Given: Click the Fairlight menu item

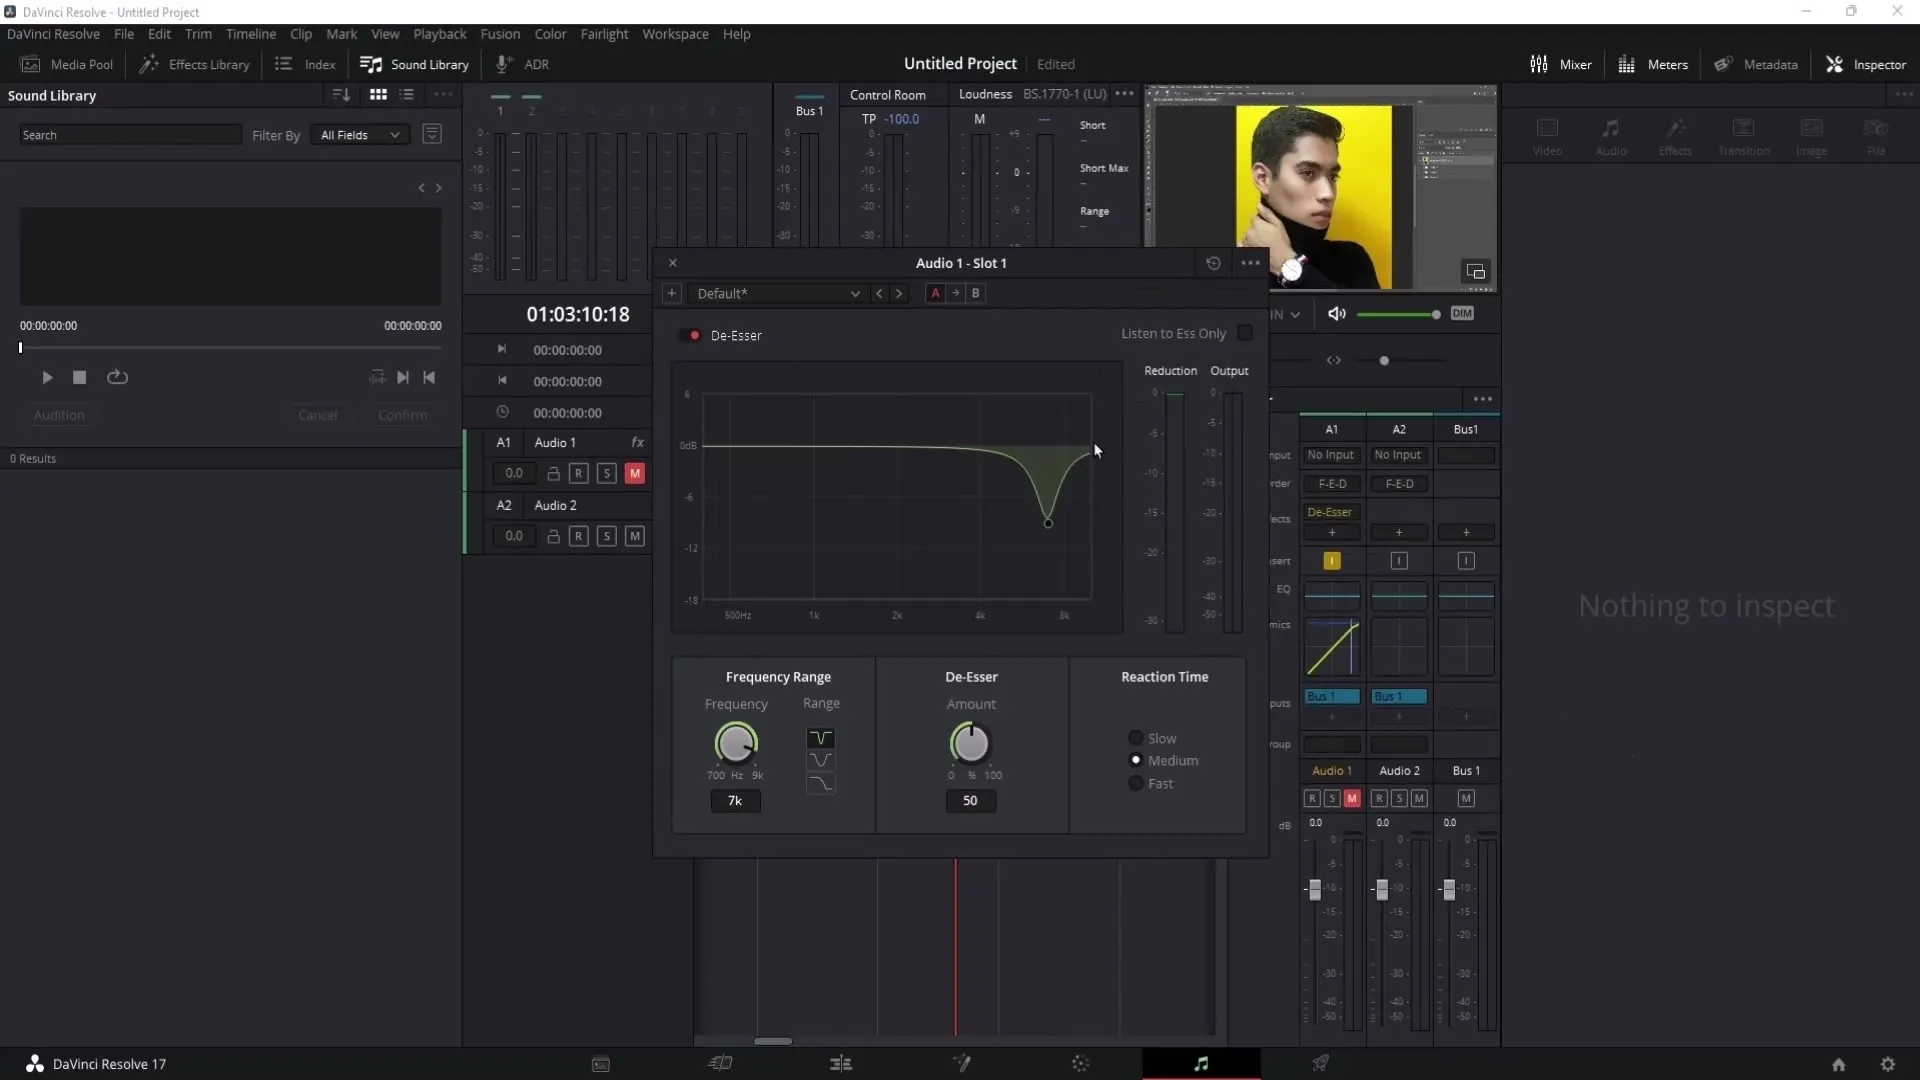Looking at the screenshot, I should coord(603,34).
